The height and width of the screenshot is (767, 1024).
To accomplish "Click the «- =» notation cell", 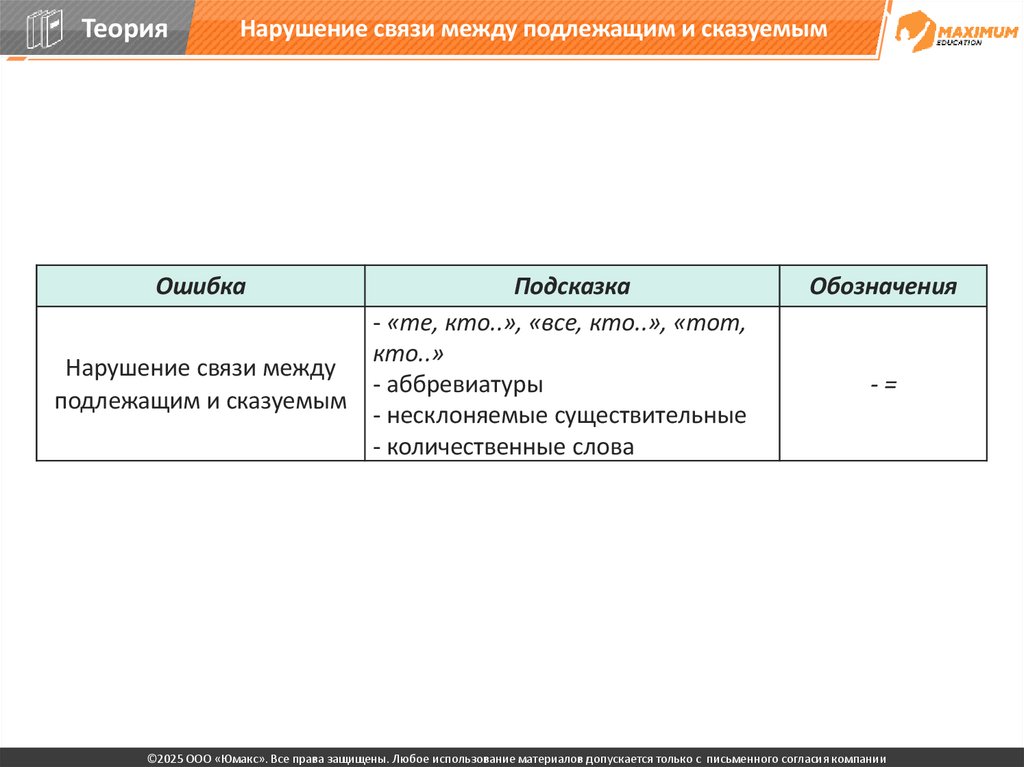I will [x=883, y=384].
